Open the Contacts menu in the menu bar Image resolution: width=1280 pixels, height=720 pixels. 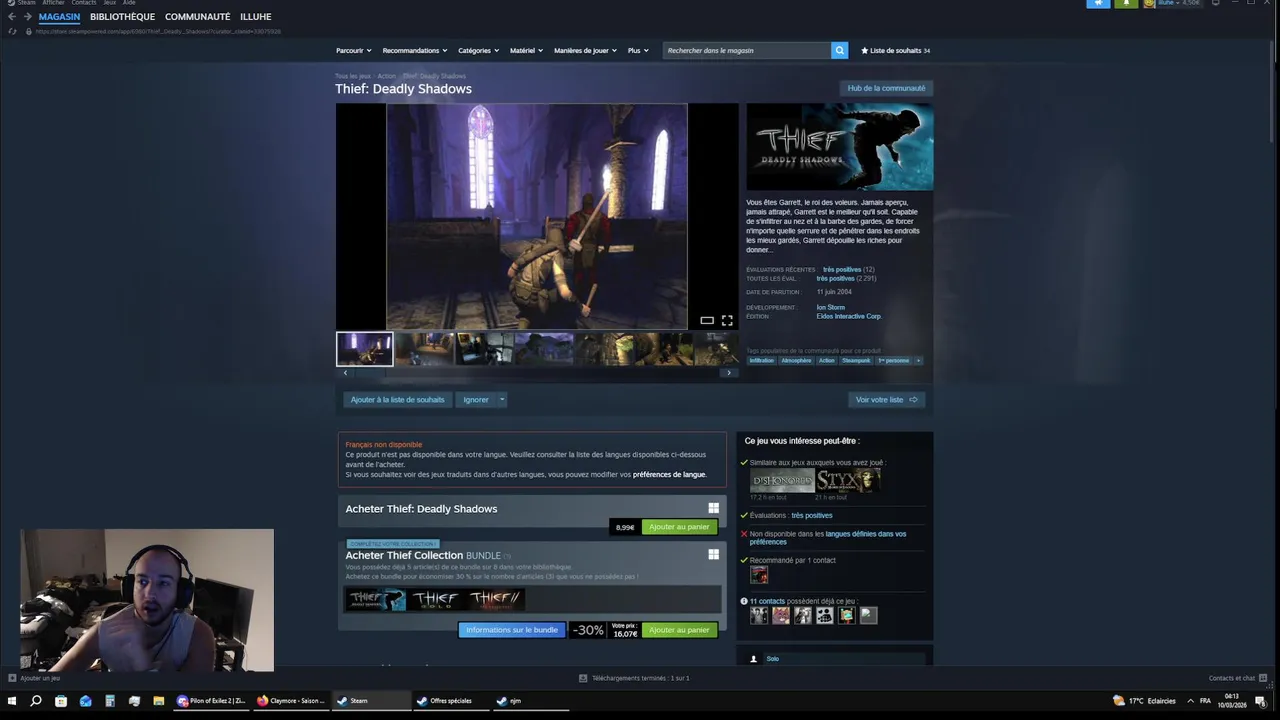[x=84, y=3]
